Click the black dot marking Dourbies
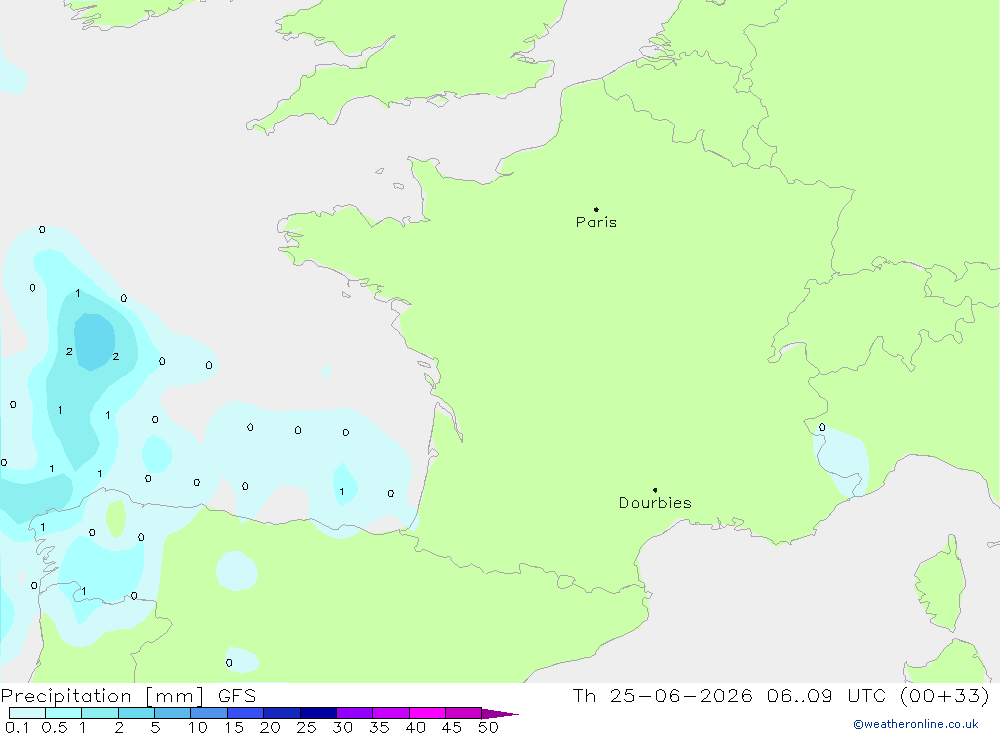 [x=655, y=490]
